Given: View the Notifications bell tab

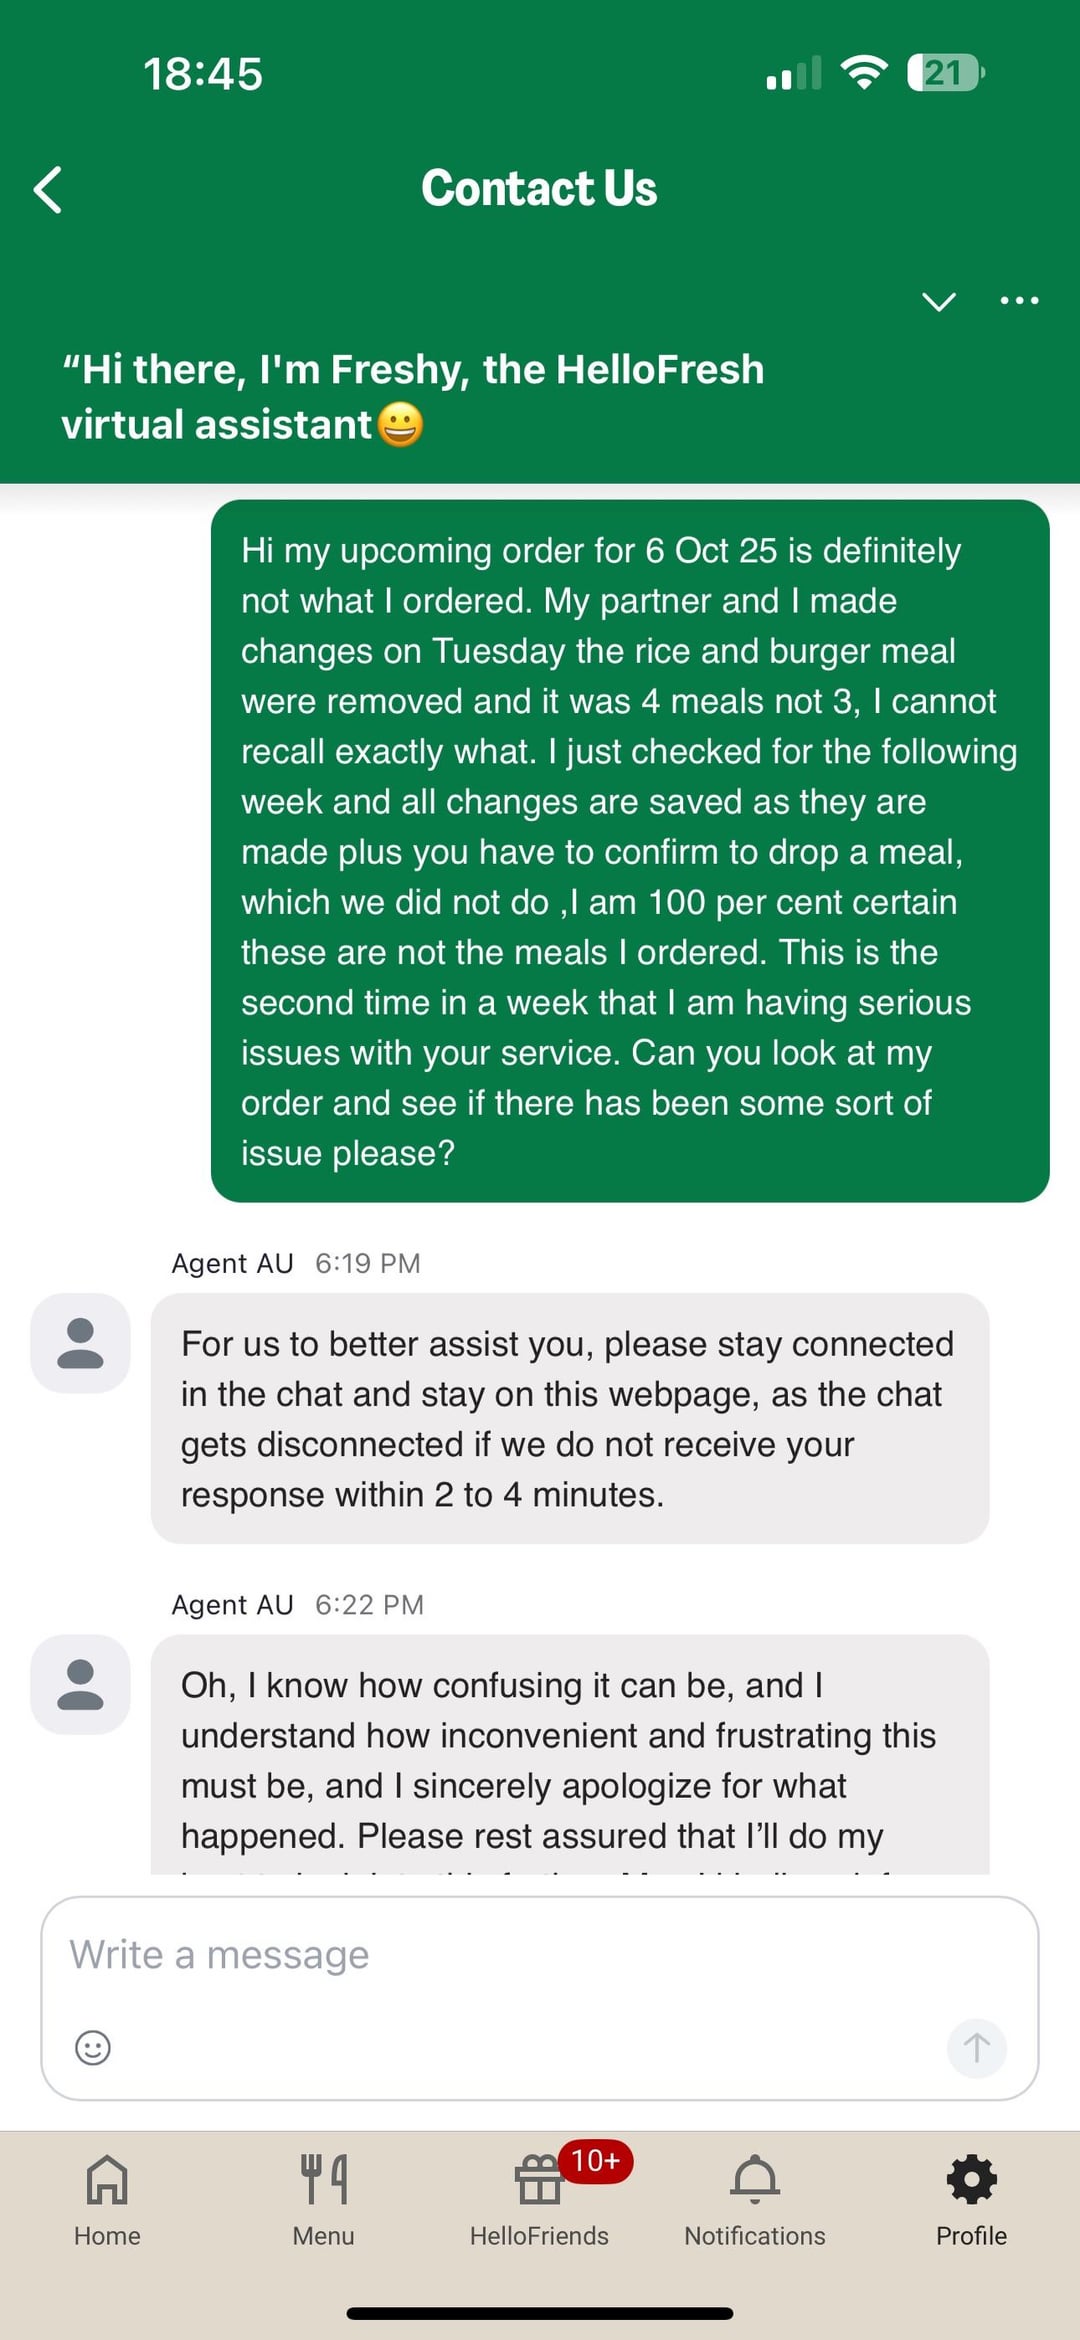Looking at the screenshot, I should coord(755,2197).
